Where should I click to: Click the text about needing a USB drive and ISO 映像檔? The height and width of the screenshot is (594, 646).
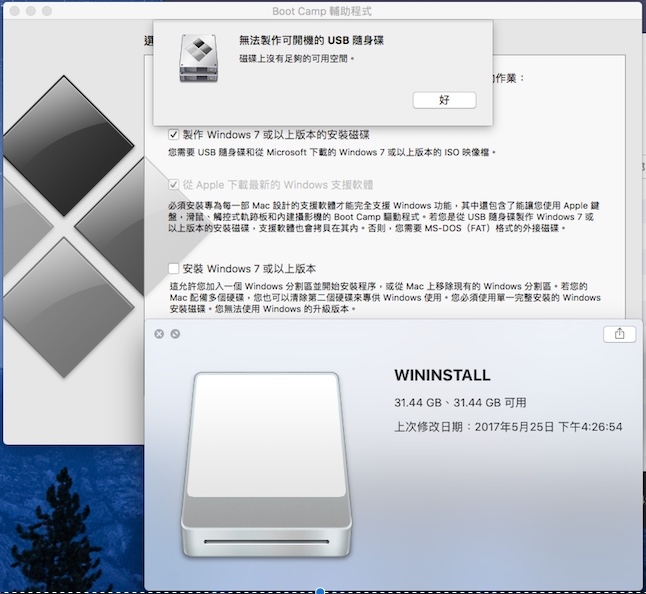coord(332,152)
